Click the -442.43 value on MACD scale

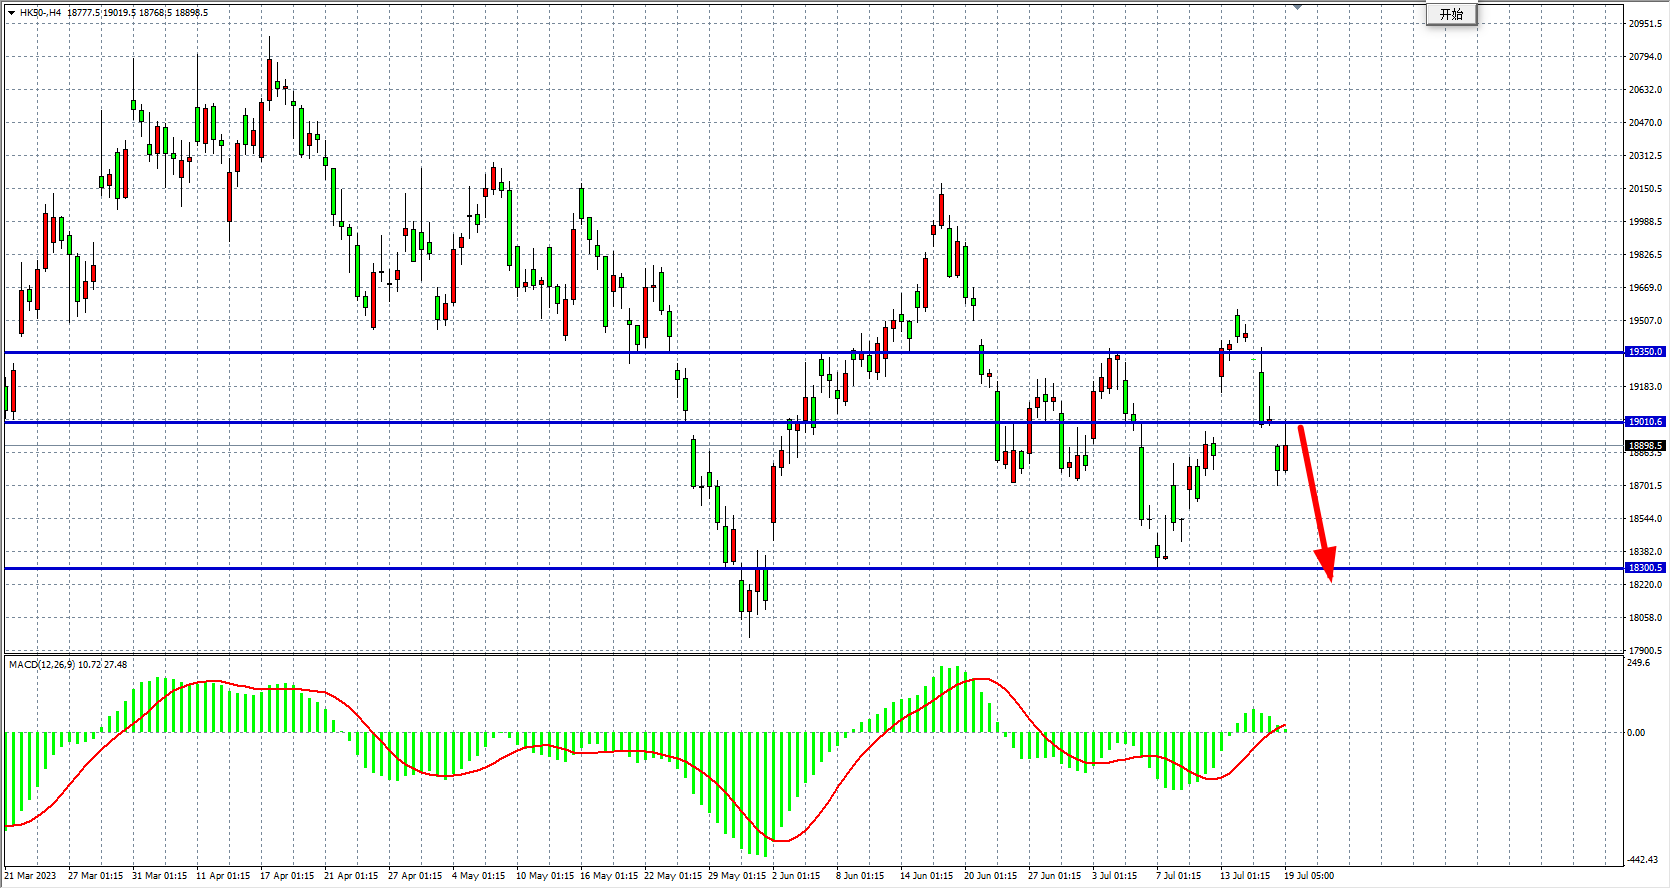[x=1642, y=860]
